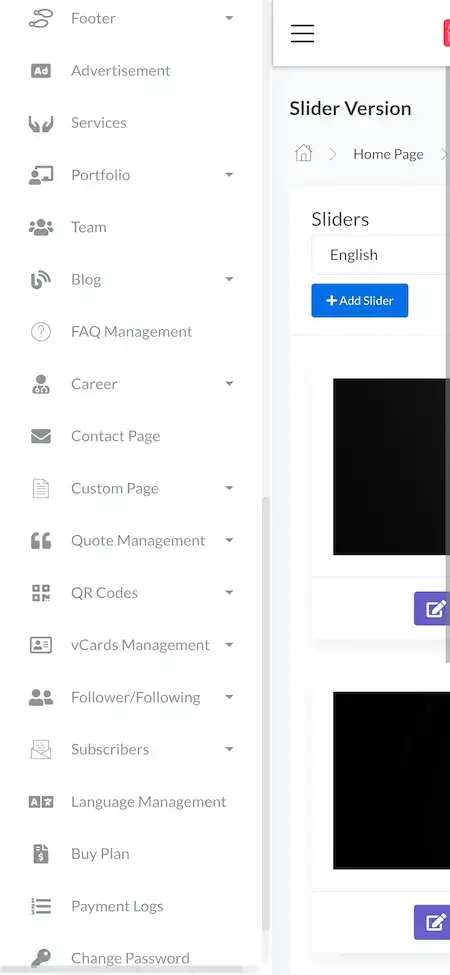Click the Contact Page envelope icon

41,437
